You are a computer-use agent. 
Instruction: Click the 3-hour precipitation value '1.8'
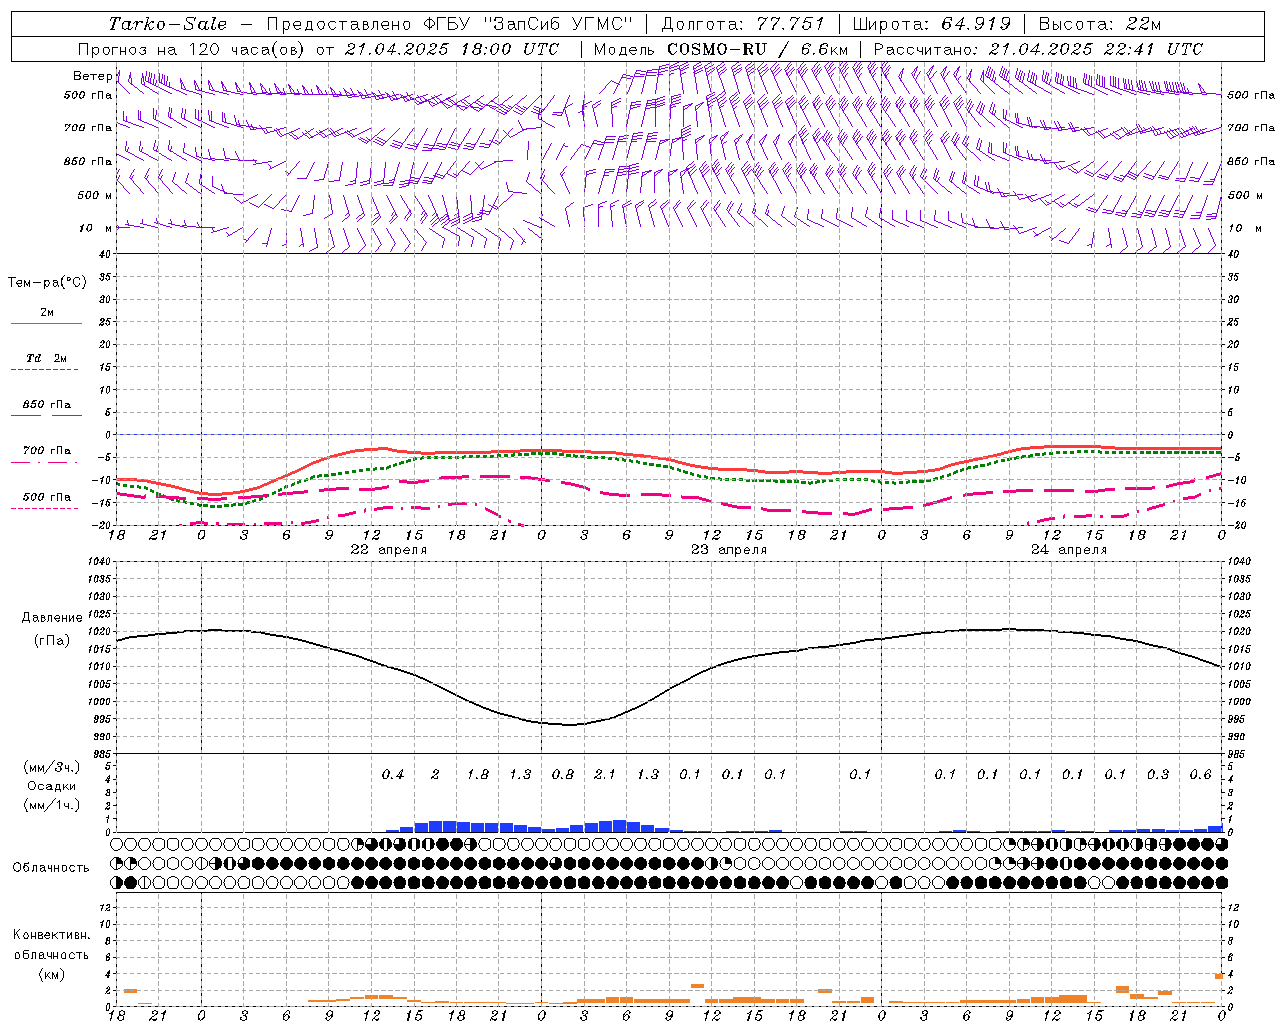(x=478, y=774)
